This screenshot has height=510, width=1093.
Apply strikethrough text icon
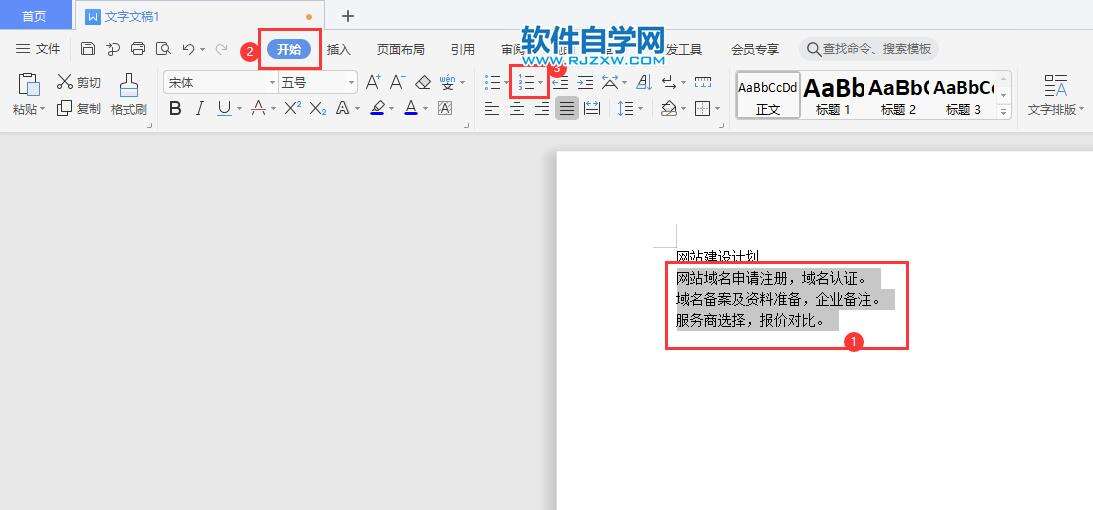click(259, 108)
